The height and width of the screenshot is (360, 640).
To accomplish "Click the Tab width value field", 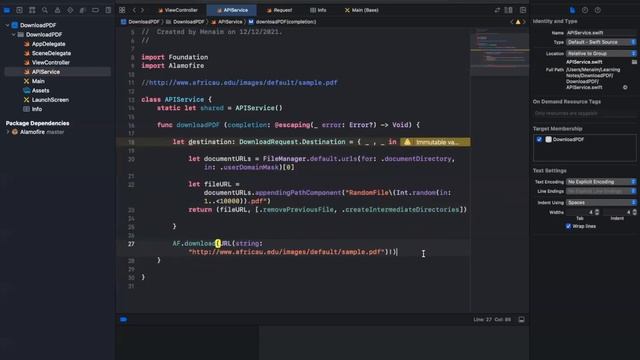I will pos(580,212).
